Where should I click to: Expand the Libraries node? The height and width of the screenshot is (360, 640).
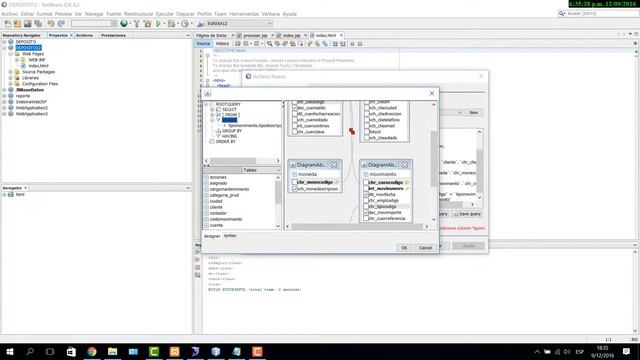[x=11, y=78]
